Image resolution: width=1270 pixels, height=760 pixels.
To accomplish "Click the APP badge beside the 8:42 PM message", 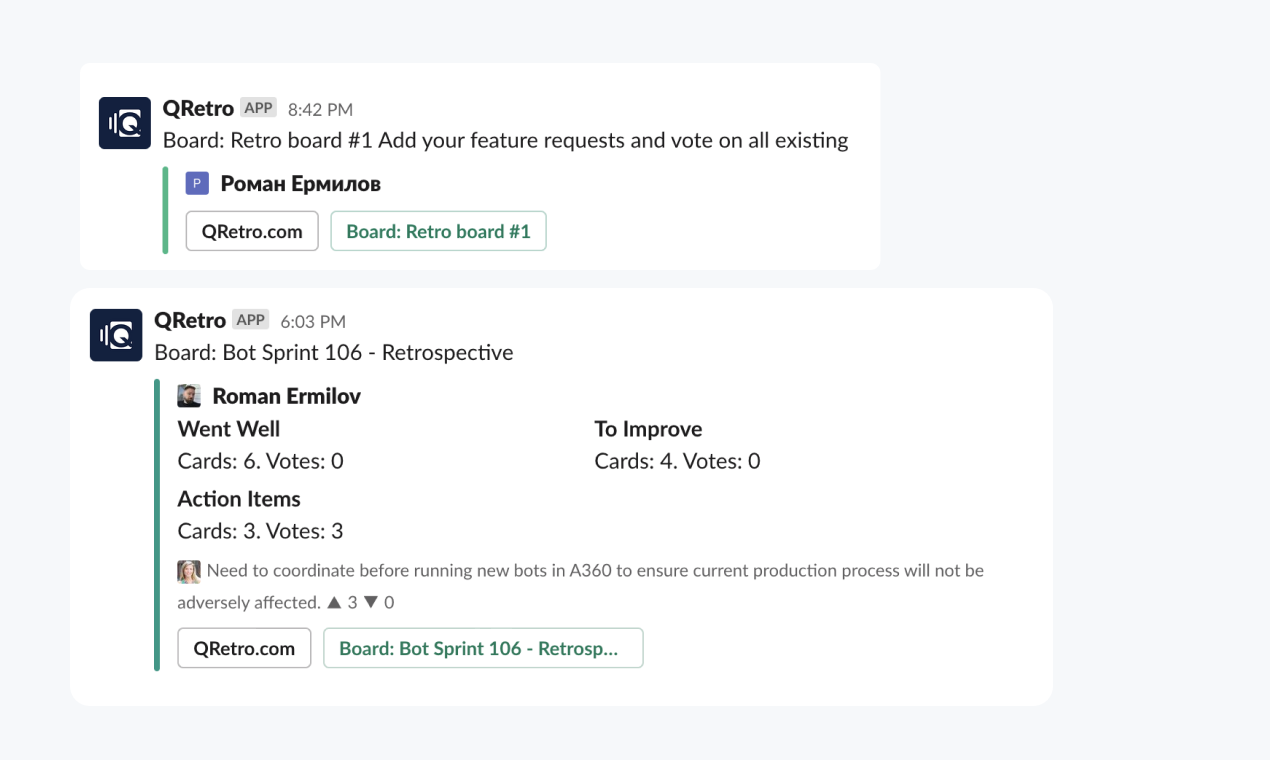I will coord(258,108).
